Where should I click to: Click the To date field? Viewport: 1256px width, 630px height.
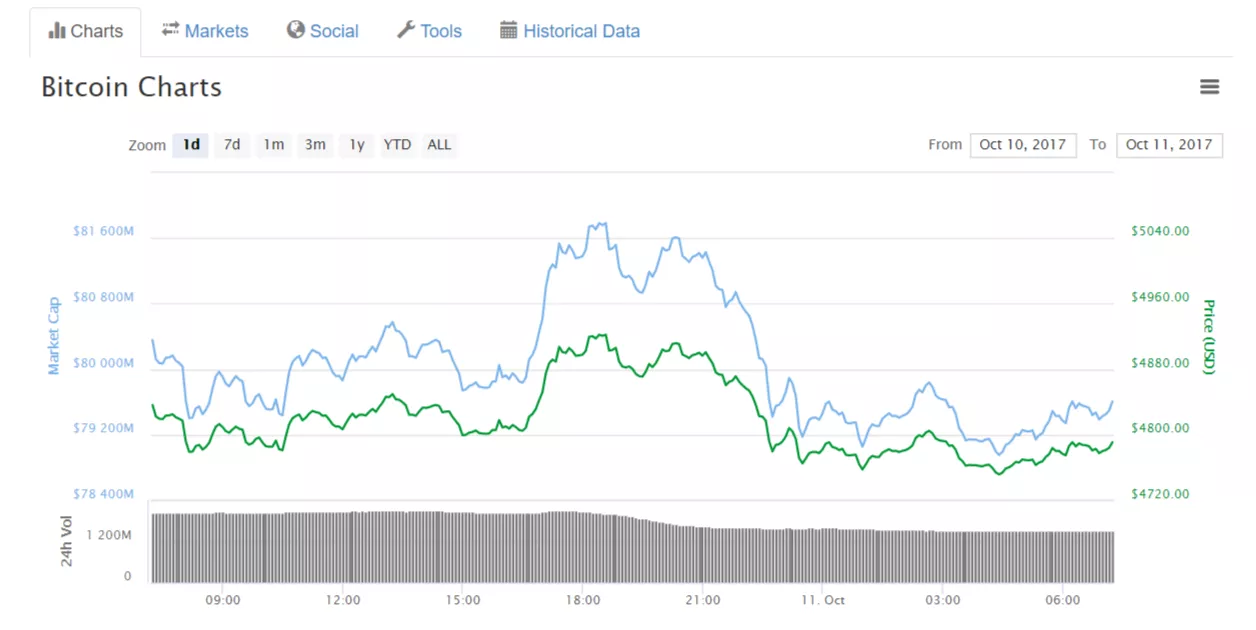tap(1168, 145)
